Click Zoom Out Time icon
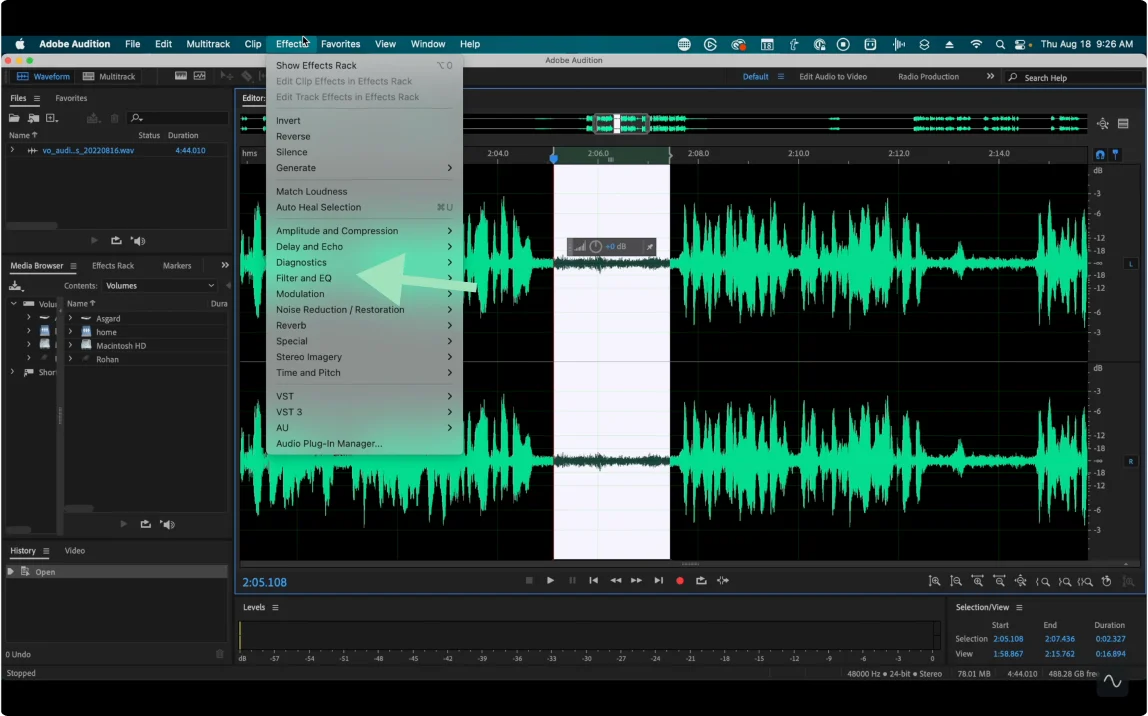The image size is (1148, 716). pos(999,581)
